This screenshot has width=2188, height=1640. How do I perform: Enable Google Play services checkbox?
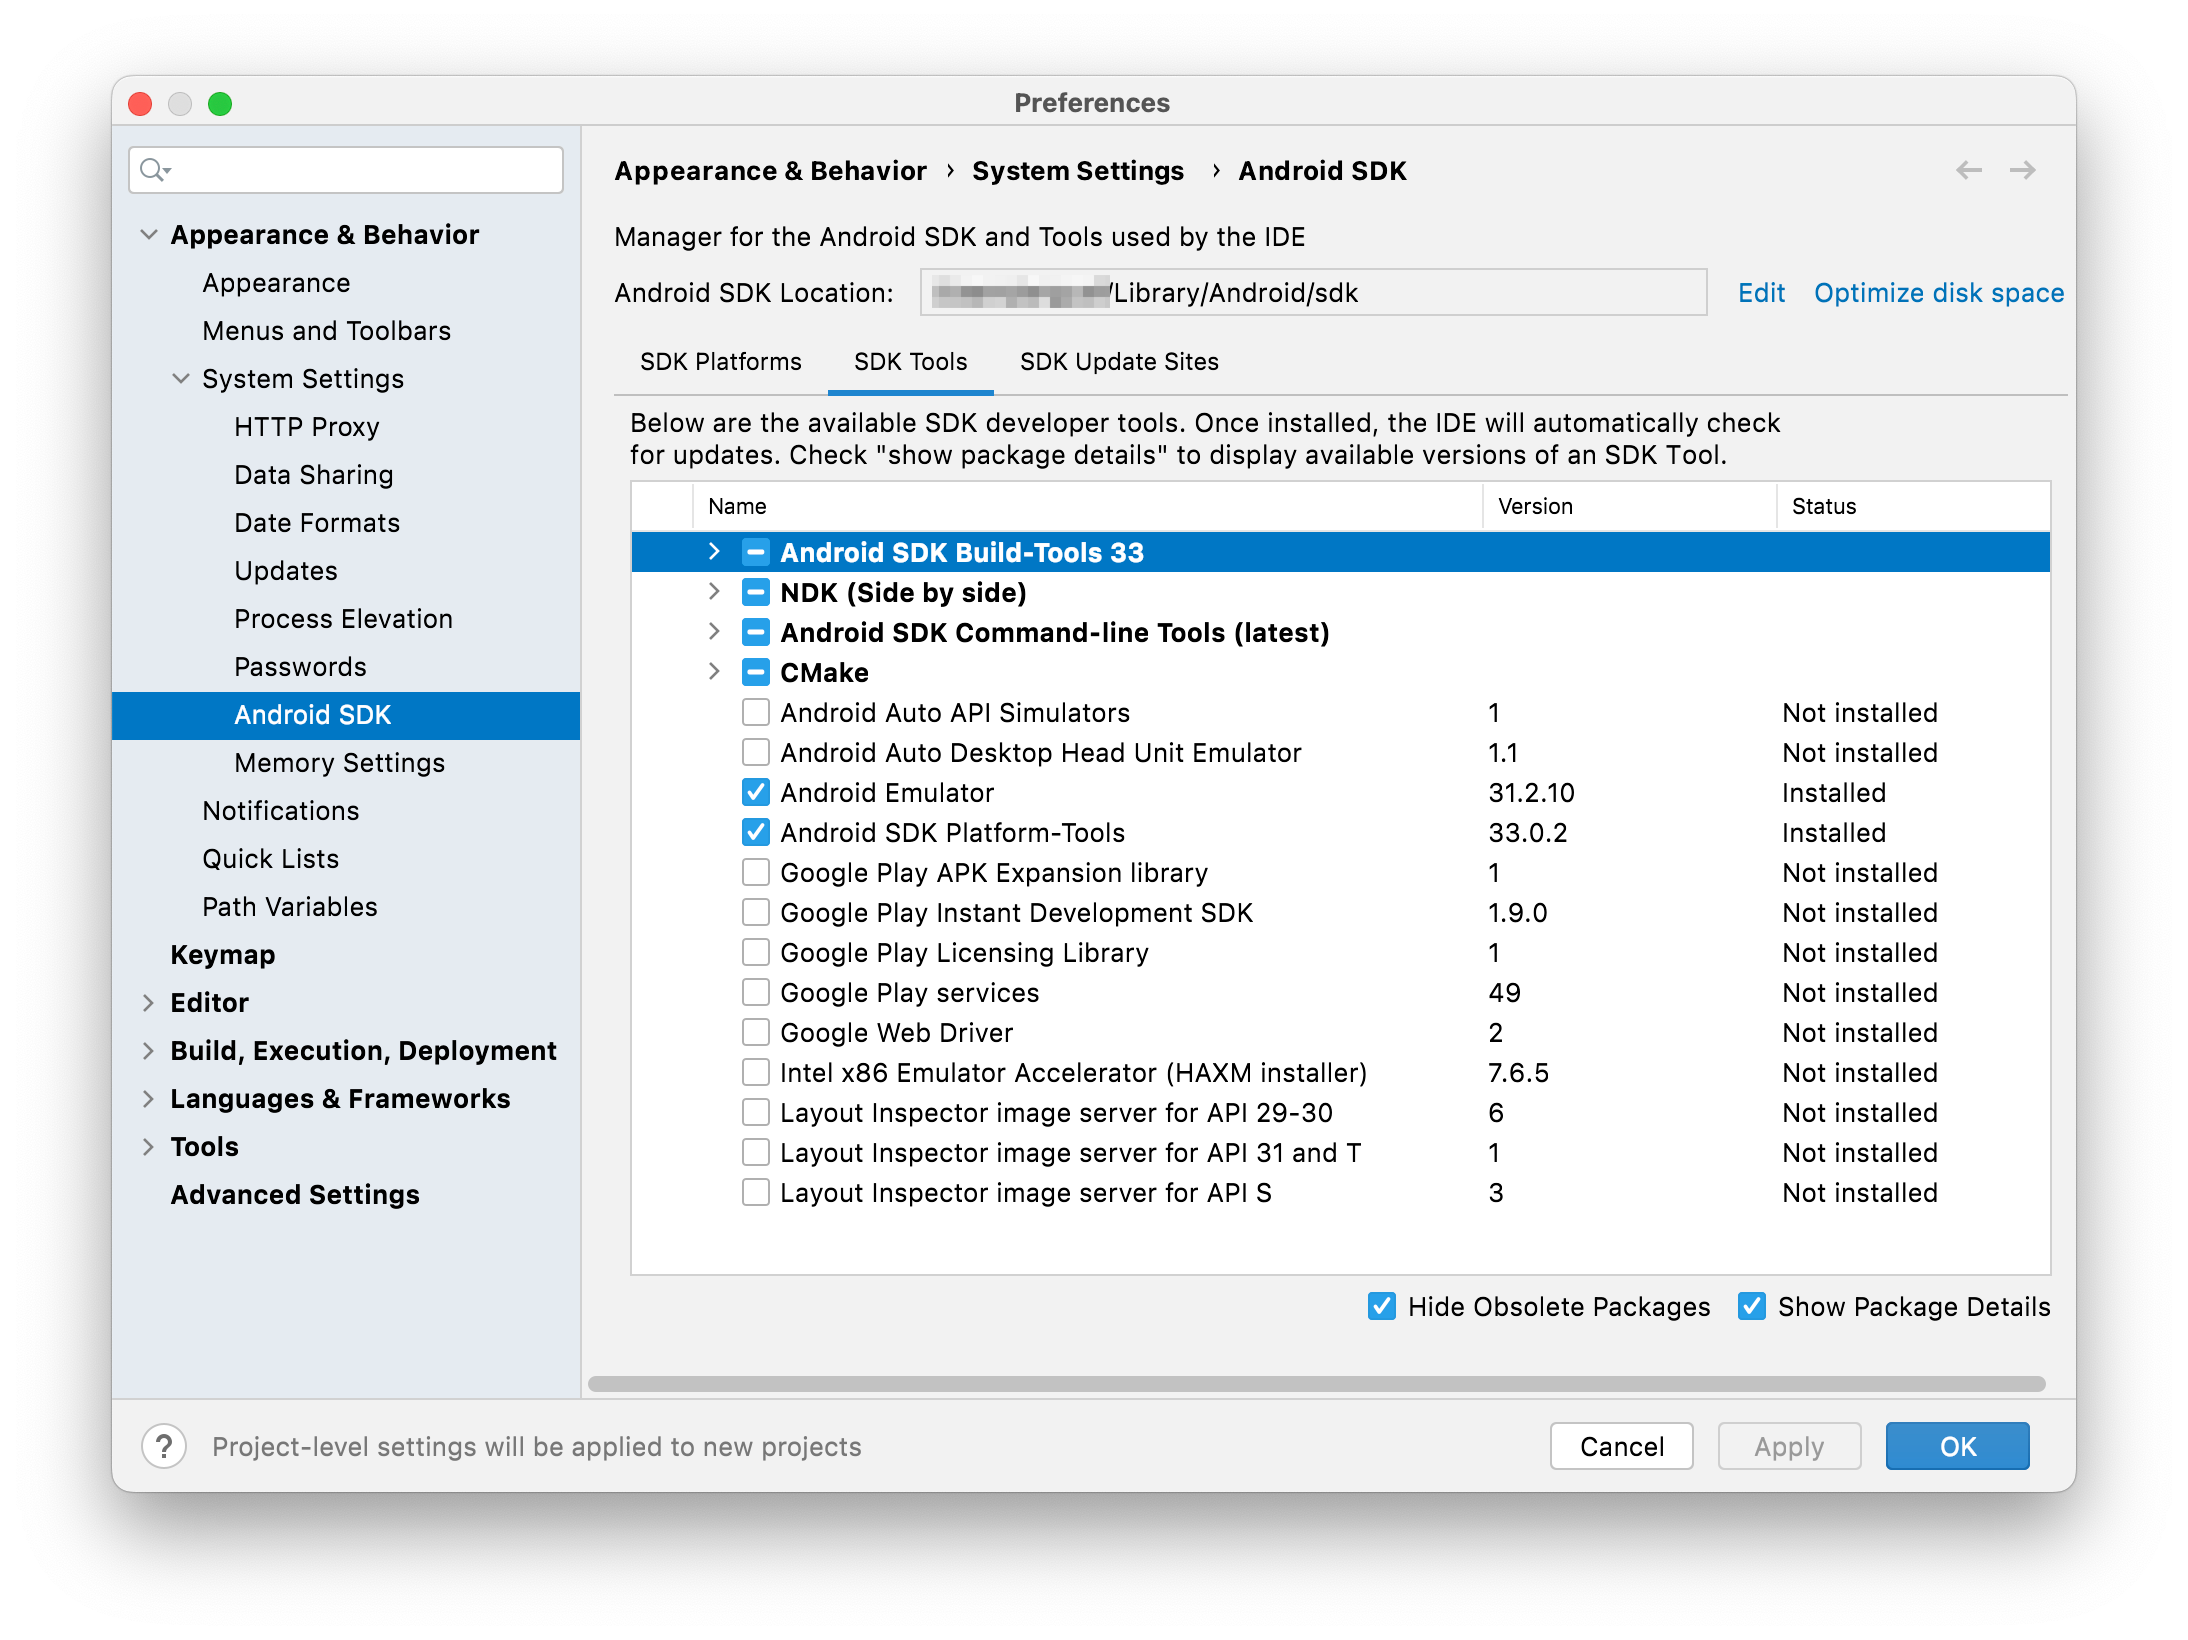(x=756, y=992)
